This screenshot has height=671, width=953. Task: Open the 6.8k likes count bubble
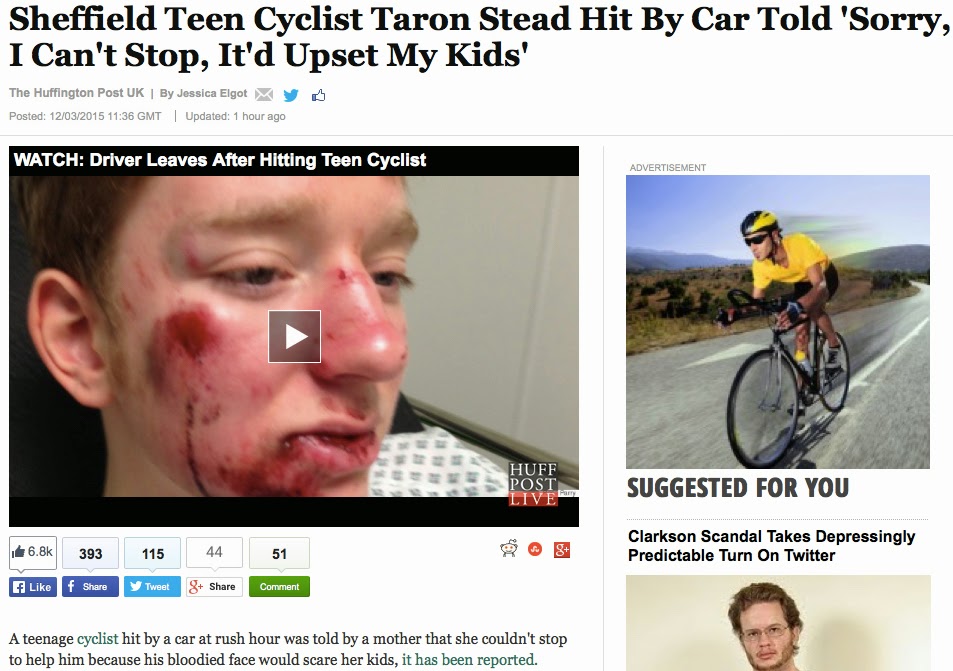tap(33, 552)
